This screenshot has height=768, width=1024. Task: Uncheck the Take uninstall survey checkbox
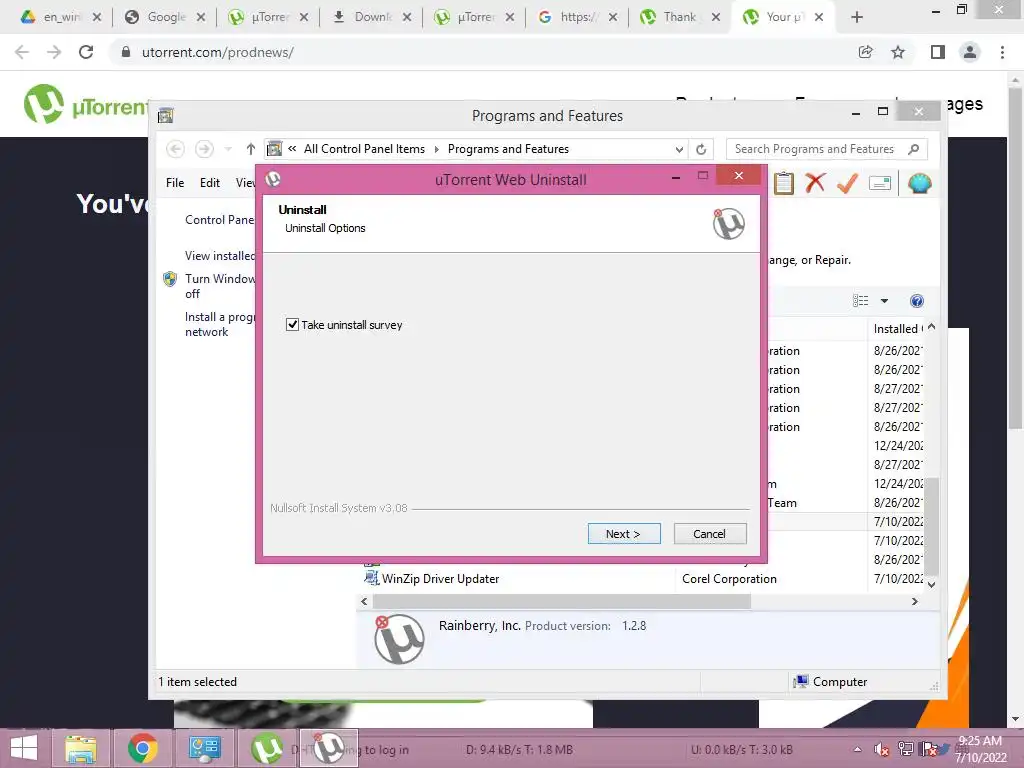click(x=292, y=325)
